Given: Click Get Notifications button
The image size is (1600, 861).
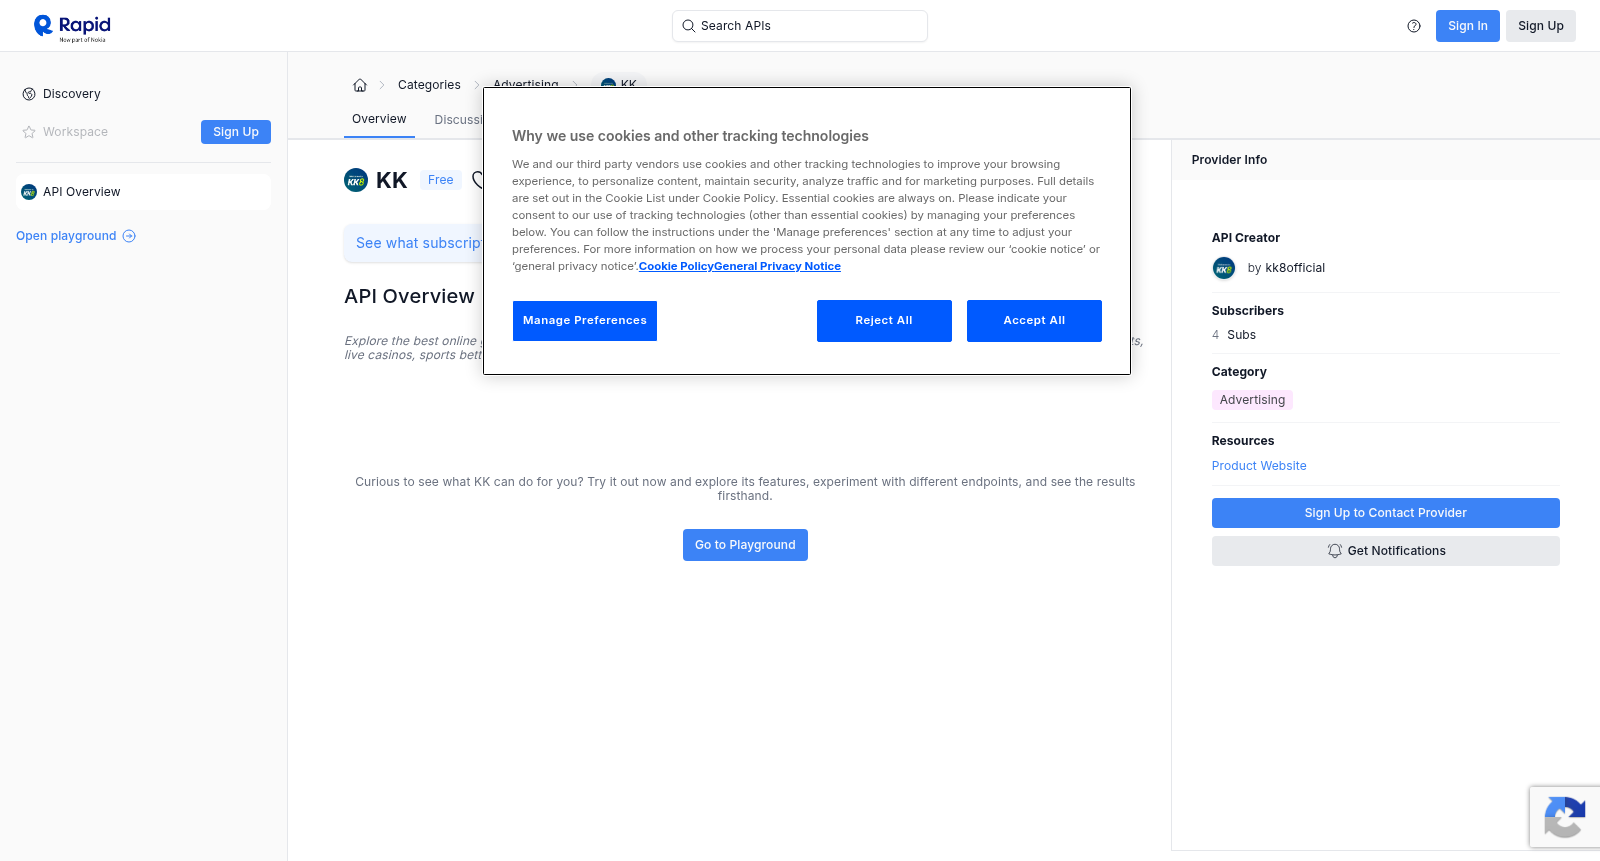Looking at the screenshot, I should pyautogui.click(x=1386, y=551).
